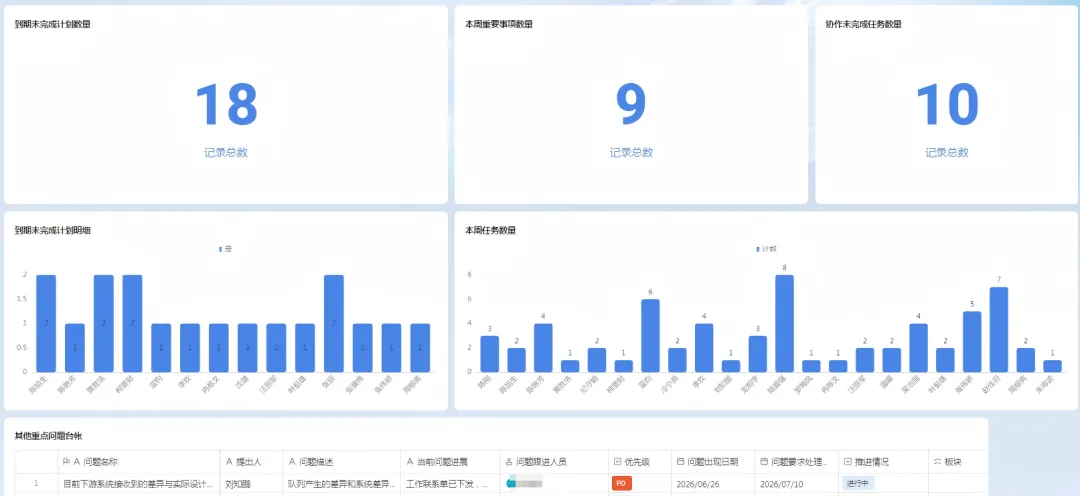Screen dimensions: 1080x496
Task: Click the text-type icon beside 问题描述 header
Action: [292, 462]
